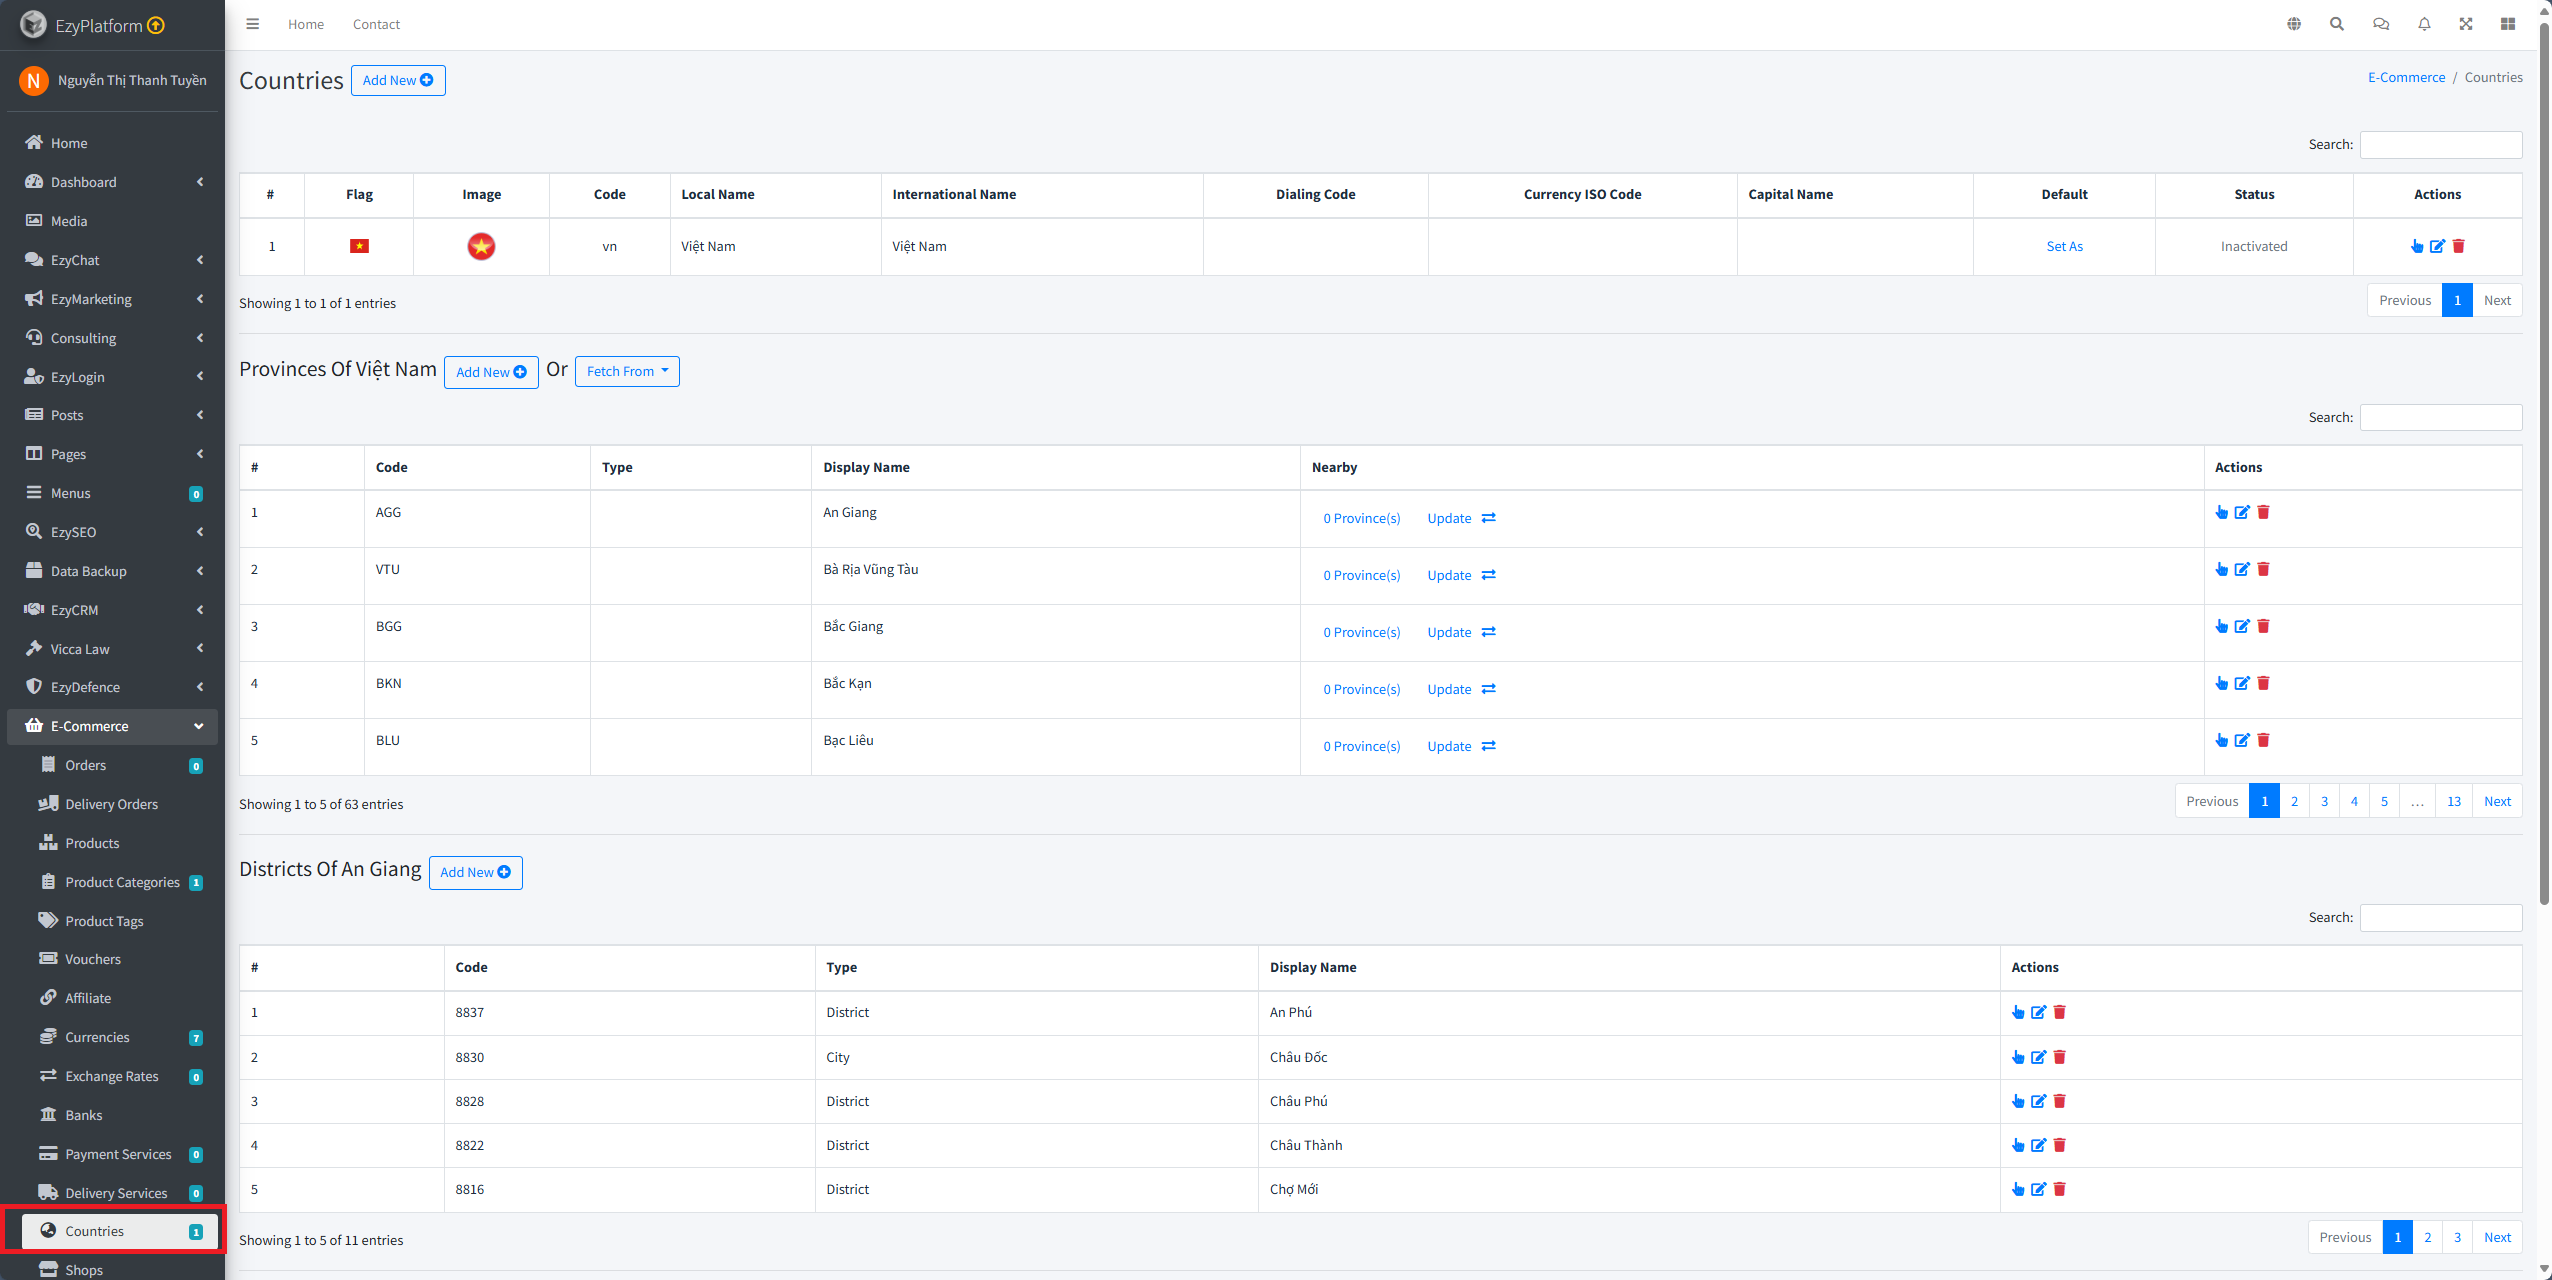Viewport: 2552px width, 1280px height.
Task: Click the Districts search field
Action: point(2441,917)
